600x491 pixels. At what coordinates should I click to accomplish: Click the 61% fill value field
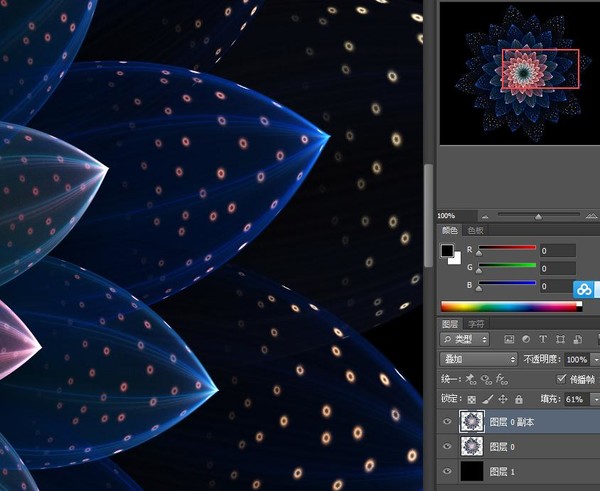pyautogui.click(x=577, y=400)
